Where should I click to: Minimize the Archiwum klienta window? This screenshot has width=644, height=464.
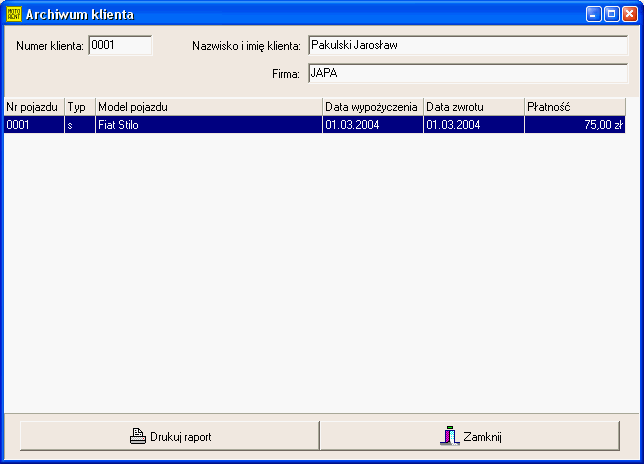[594, 14]
